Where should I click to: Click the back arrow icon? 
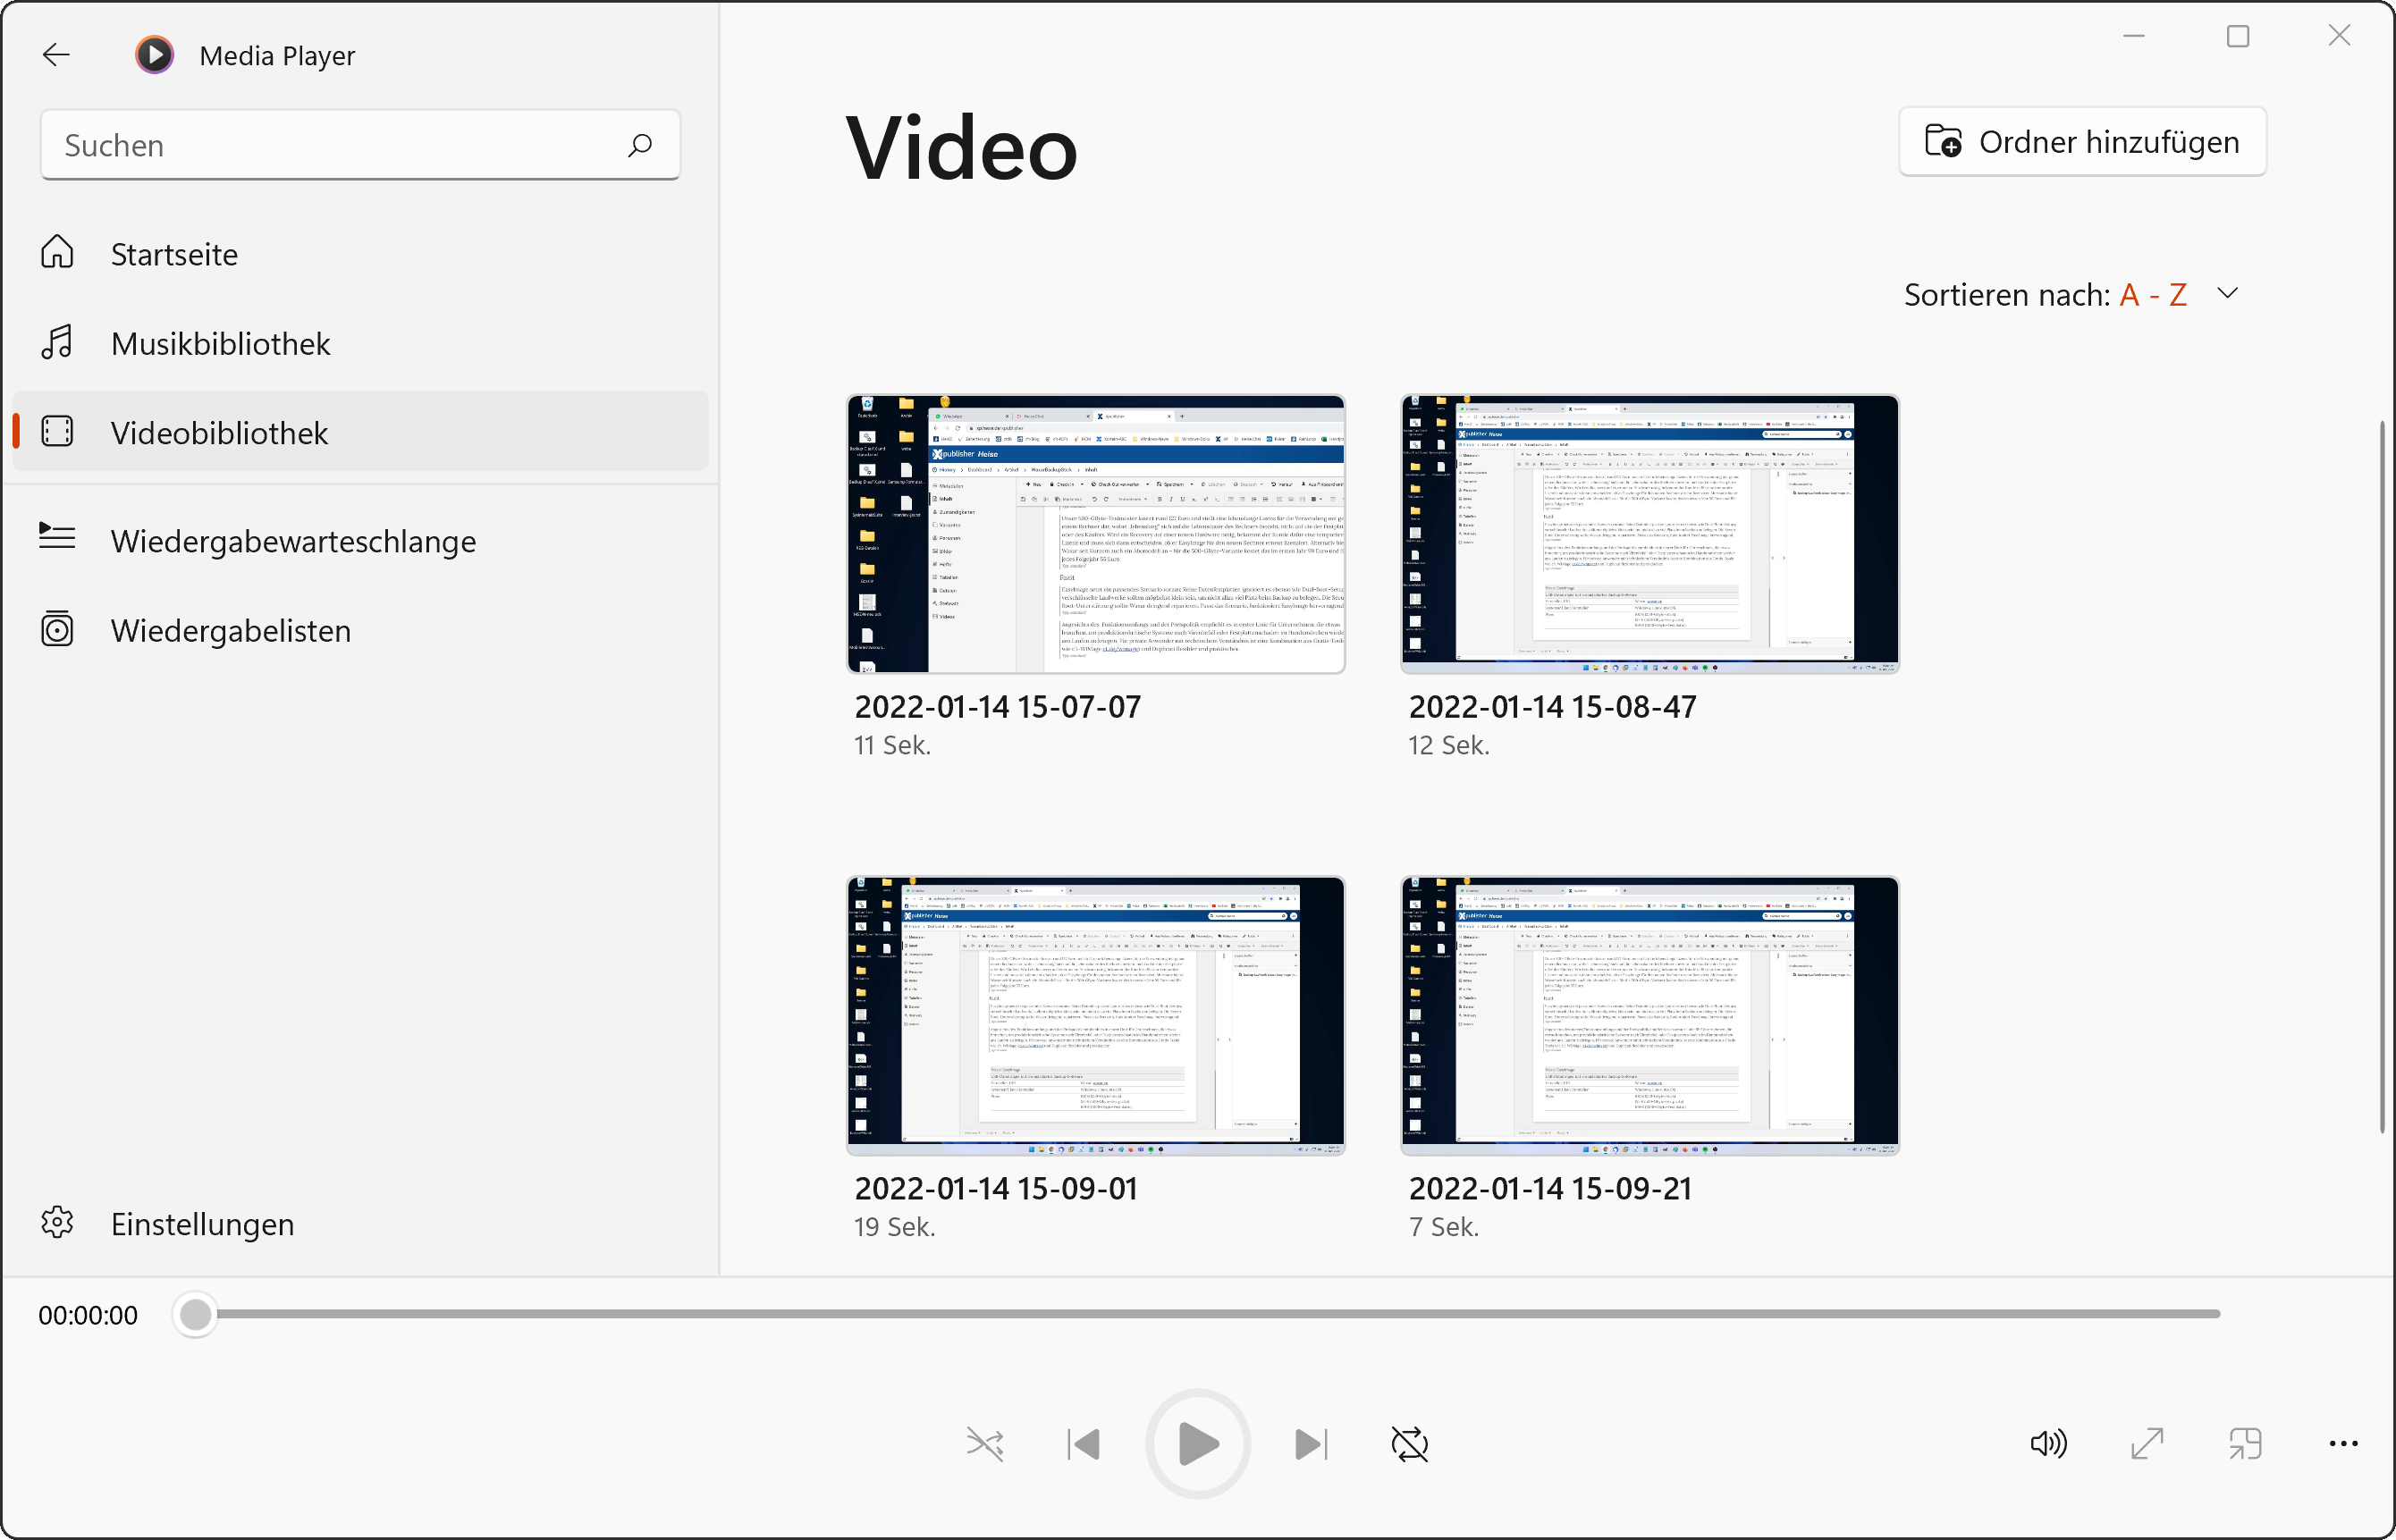(x=57, y=55)
